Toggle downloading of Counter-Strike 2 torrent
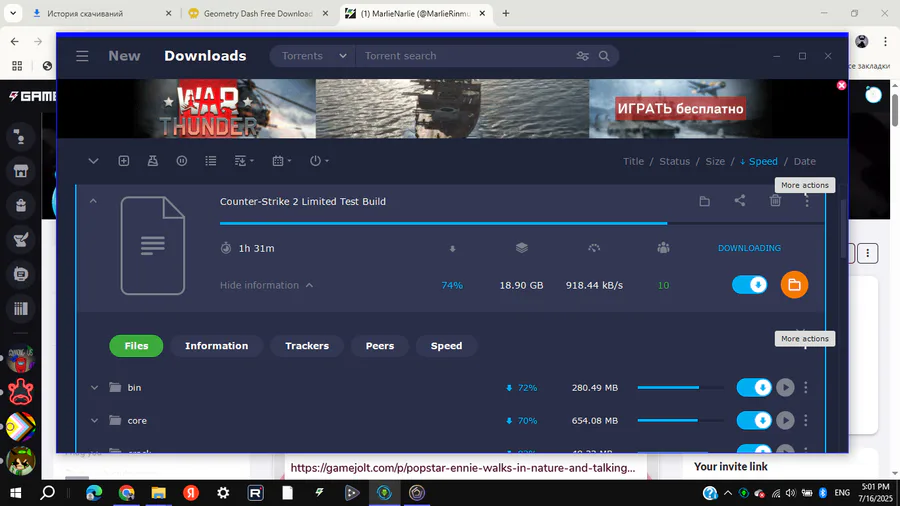900x506 pixels. [x=750, y=285]
